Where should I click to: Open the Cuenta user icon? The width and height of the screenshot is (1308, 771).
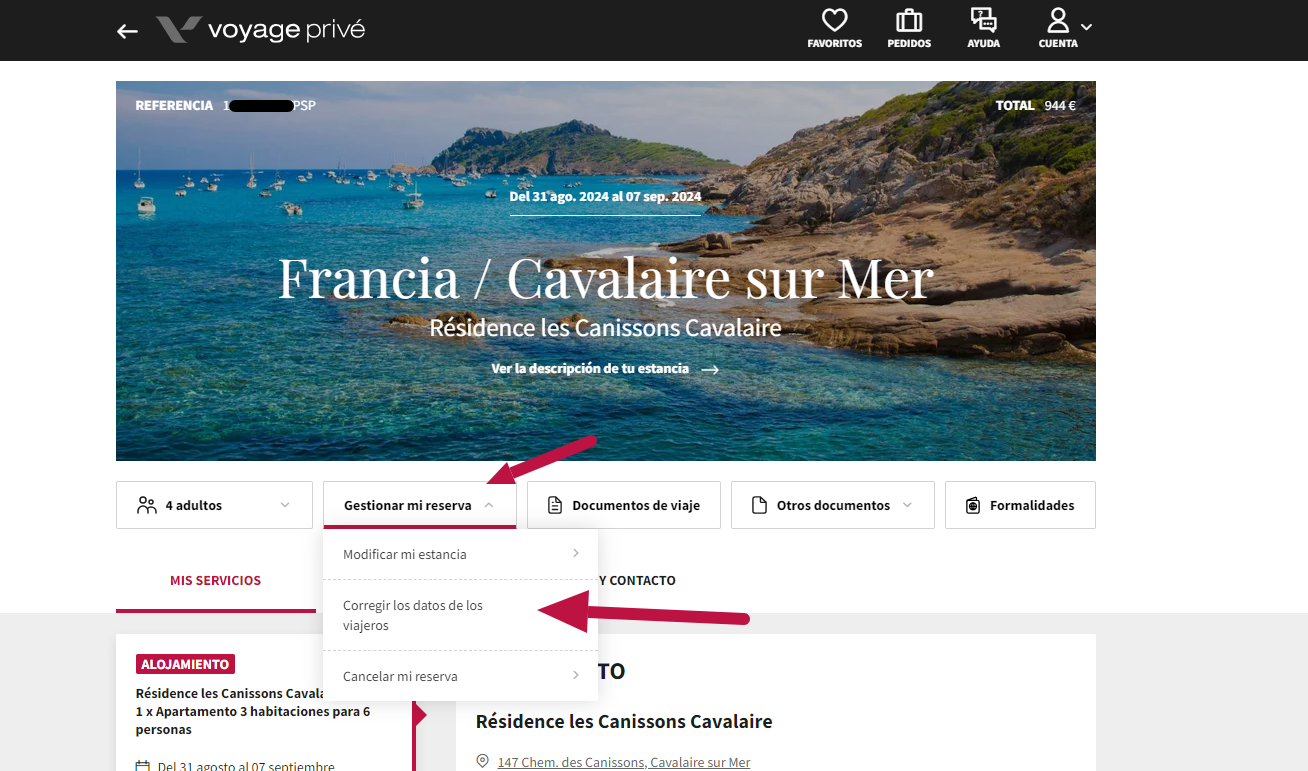point(1057,22)
